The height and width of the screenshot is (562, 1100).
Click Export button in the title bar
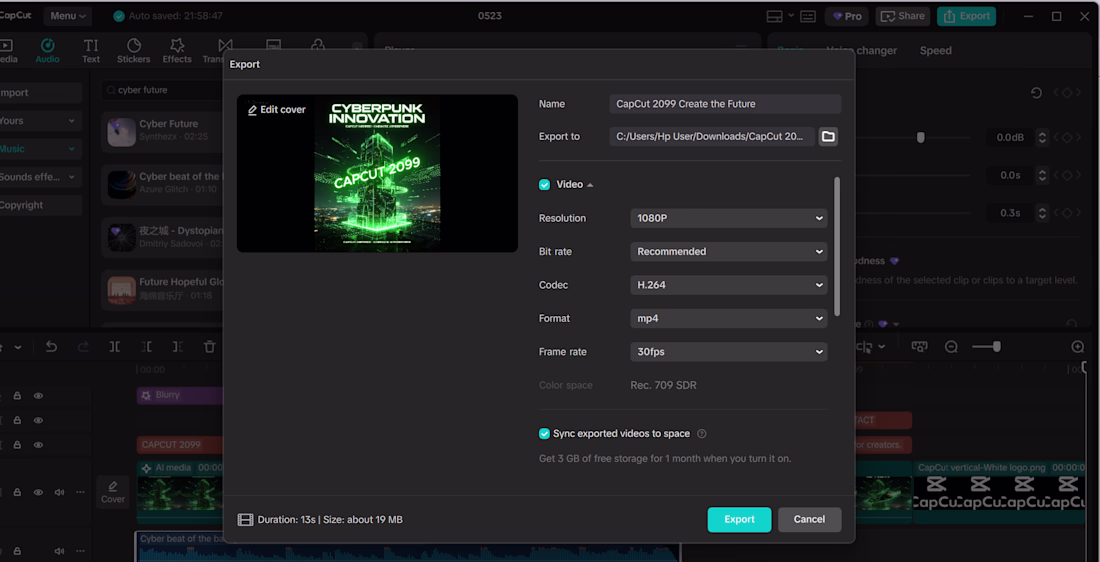click(x=966, y=16)
